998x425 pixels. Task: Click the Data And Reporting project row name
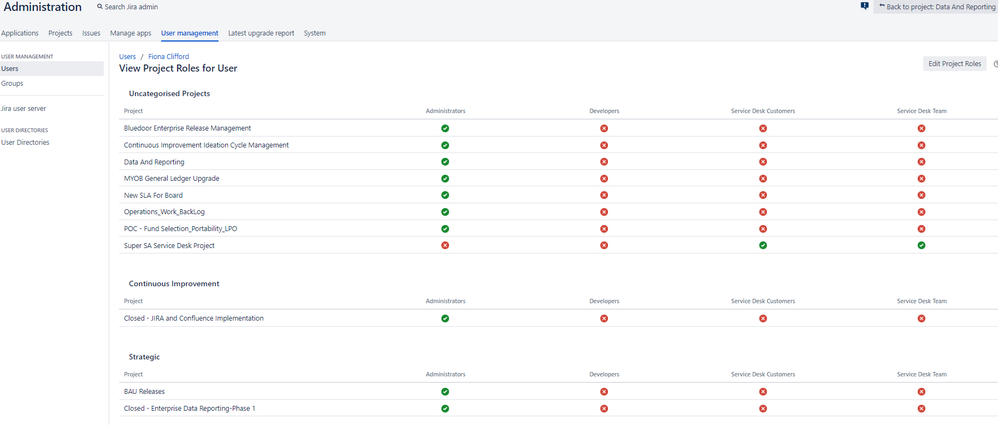(154, 162)
